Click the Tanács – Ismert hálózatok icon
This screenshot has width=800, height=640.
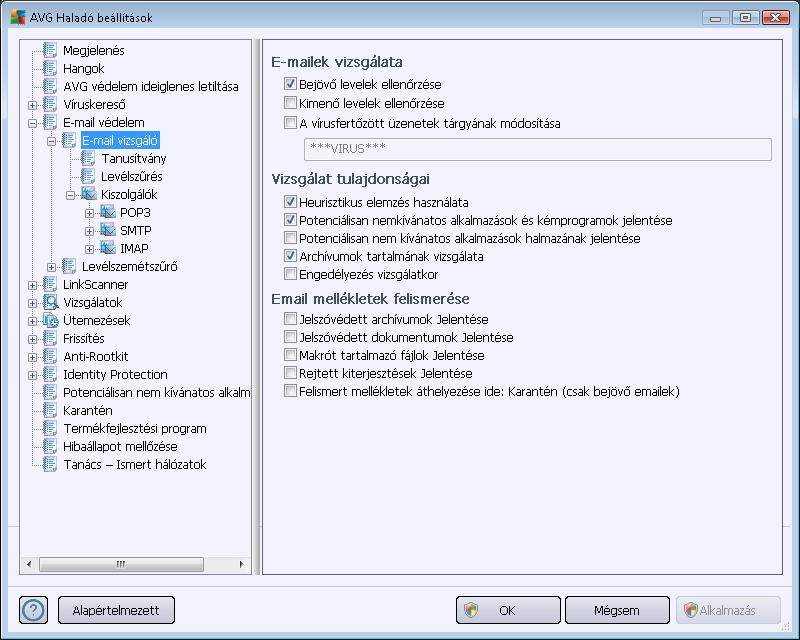pos(50,464)
